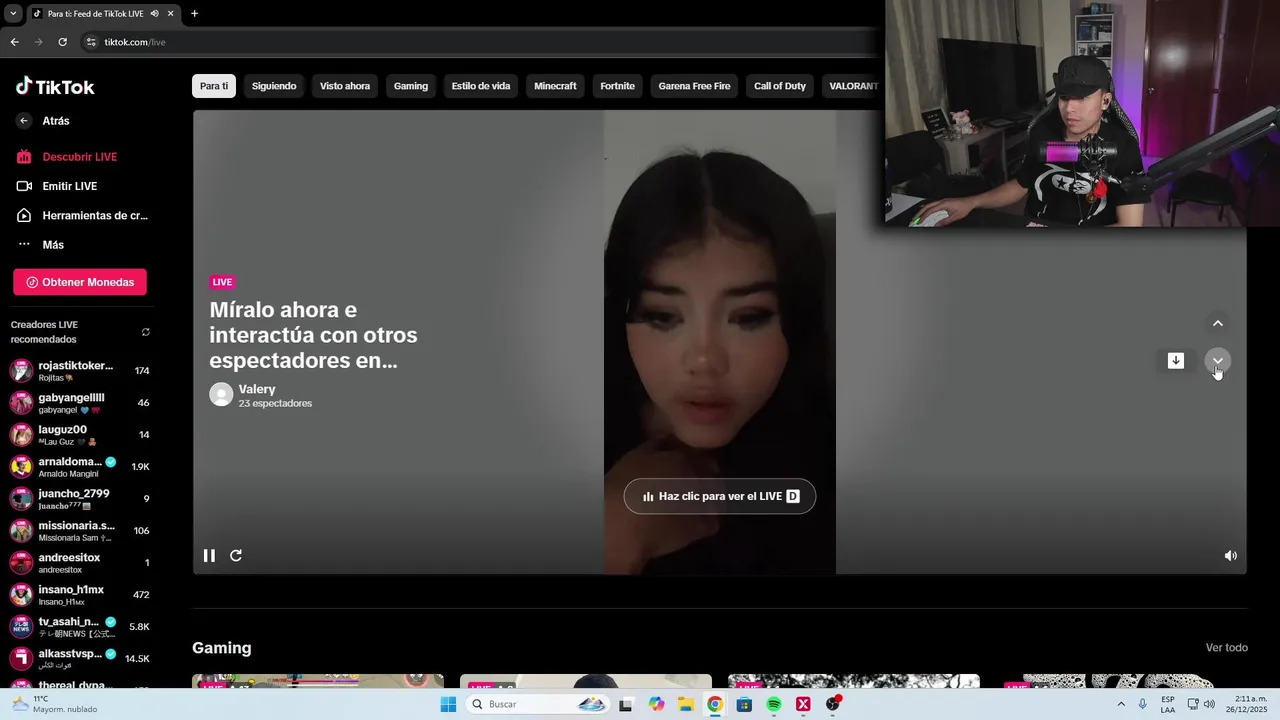Click Haz clic para ver el LIVE

point(720,496)
